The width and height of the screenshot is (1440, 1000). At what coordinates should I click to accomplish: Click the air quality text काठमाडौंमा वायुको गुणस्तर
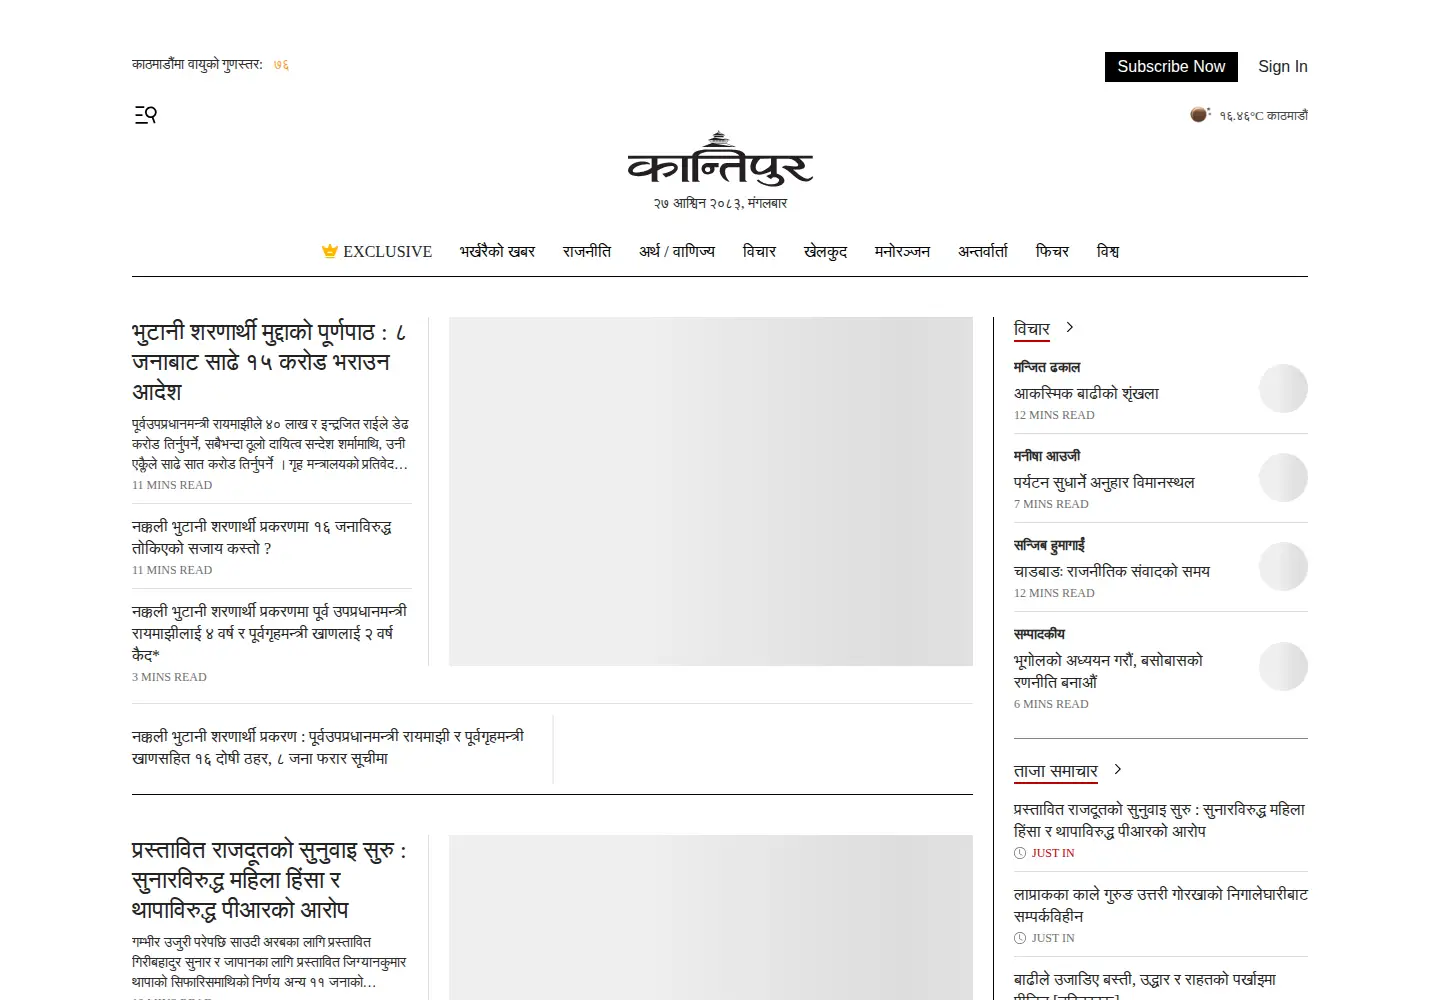click(197, 65)
